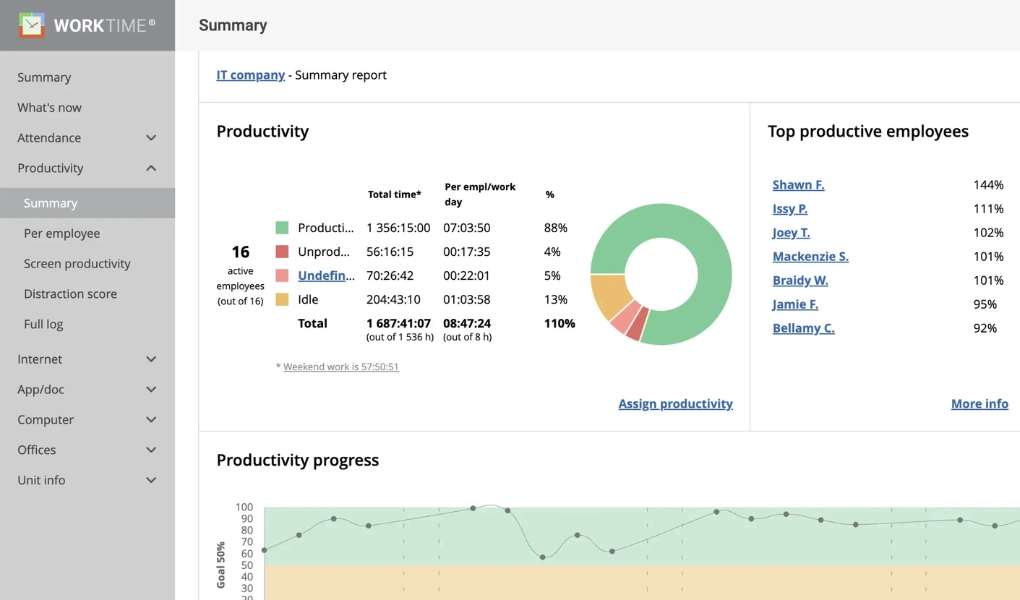Open the Assign productivity link
Image resolution: width=1020 pixels, height=600 pixels.
(x=675, y=404)
